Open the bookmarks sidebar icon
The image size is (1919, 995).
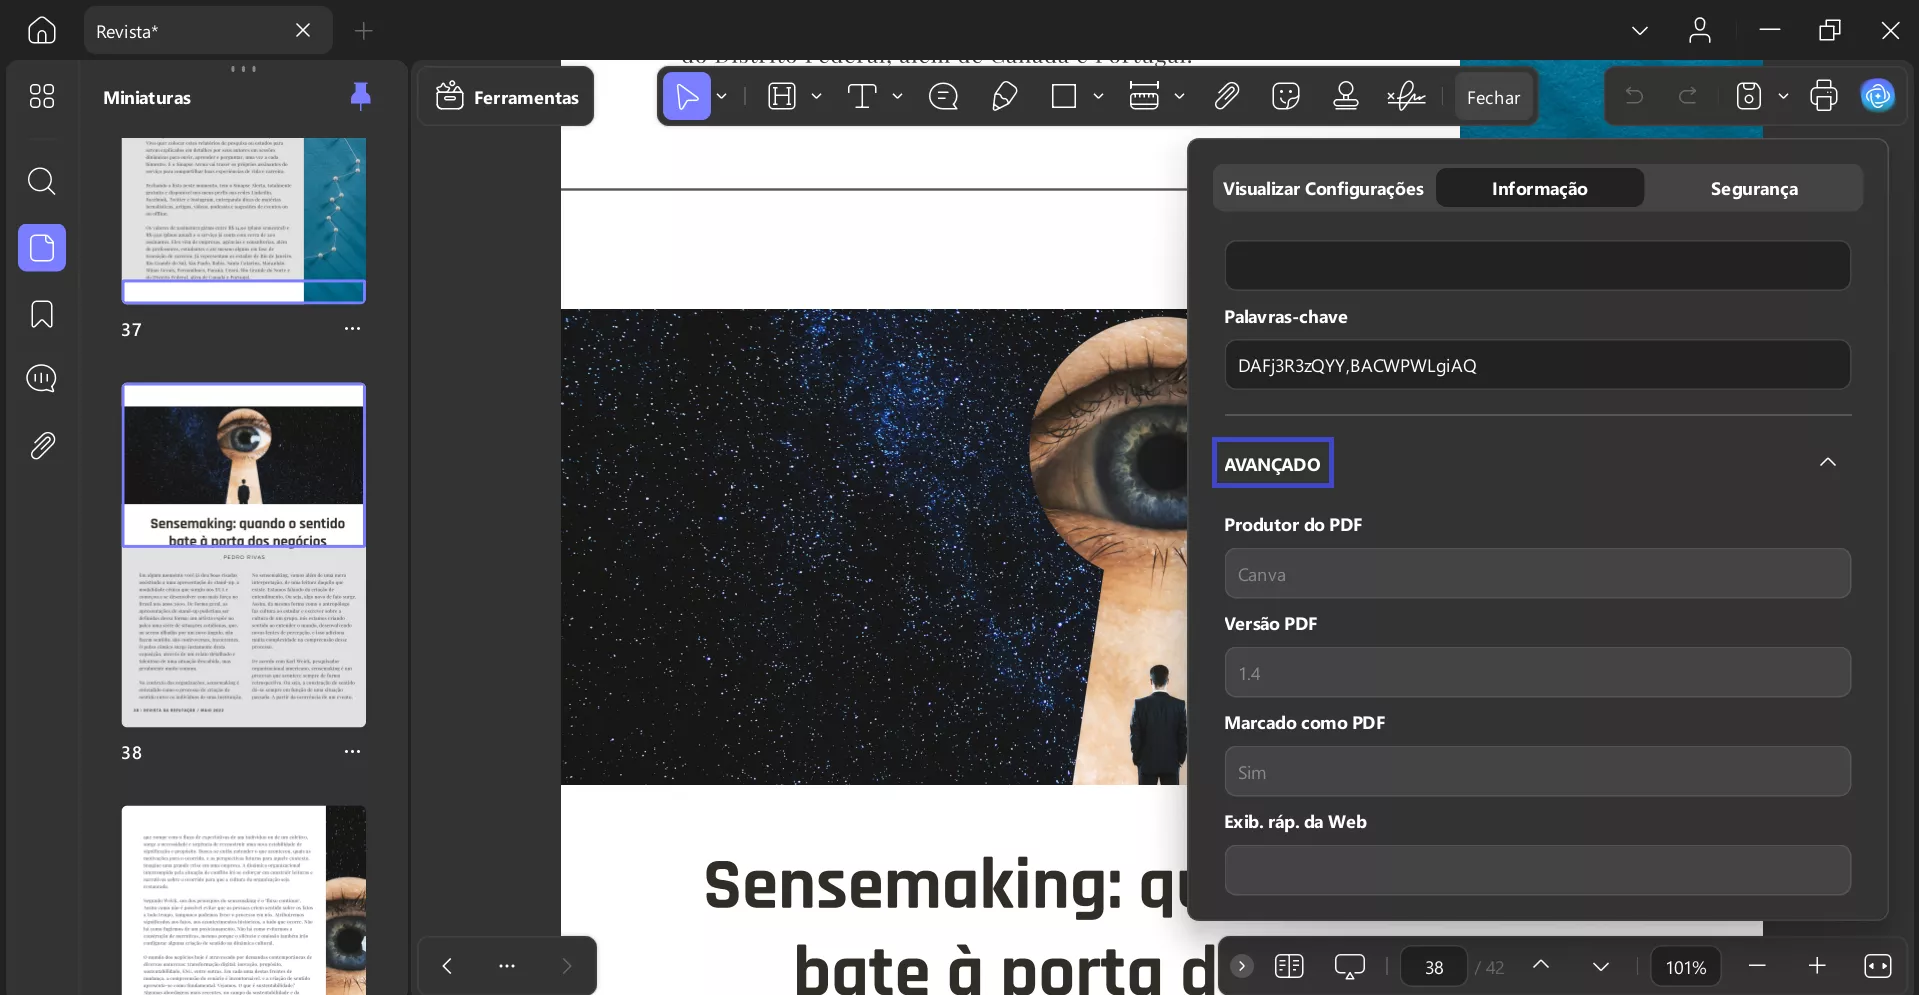[x=41, y=314]
